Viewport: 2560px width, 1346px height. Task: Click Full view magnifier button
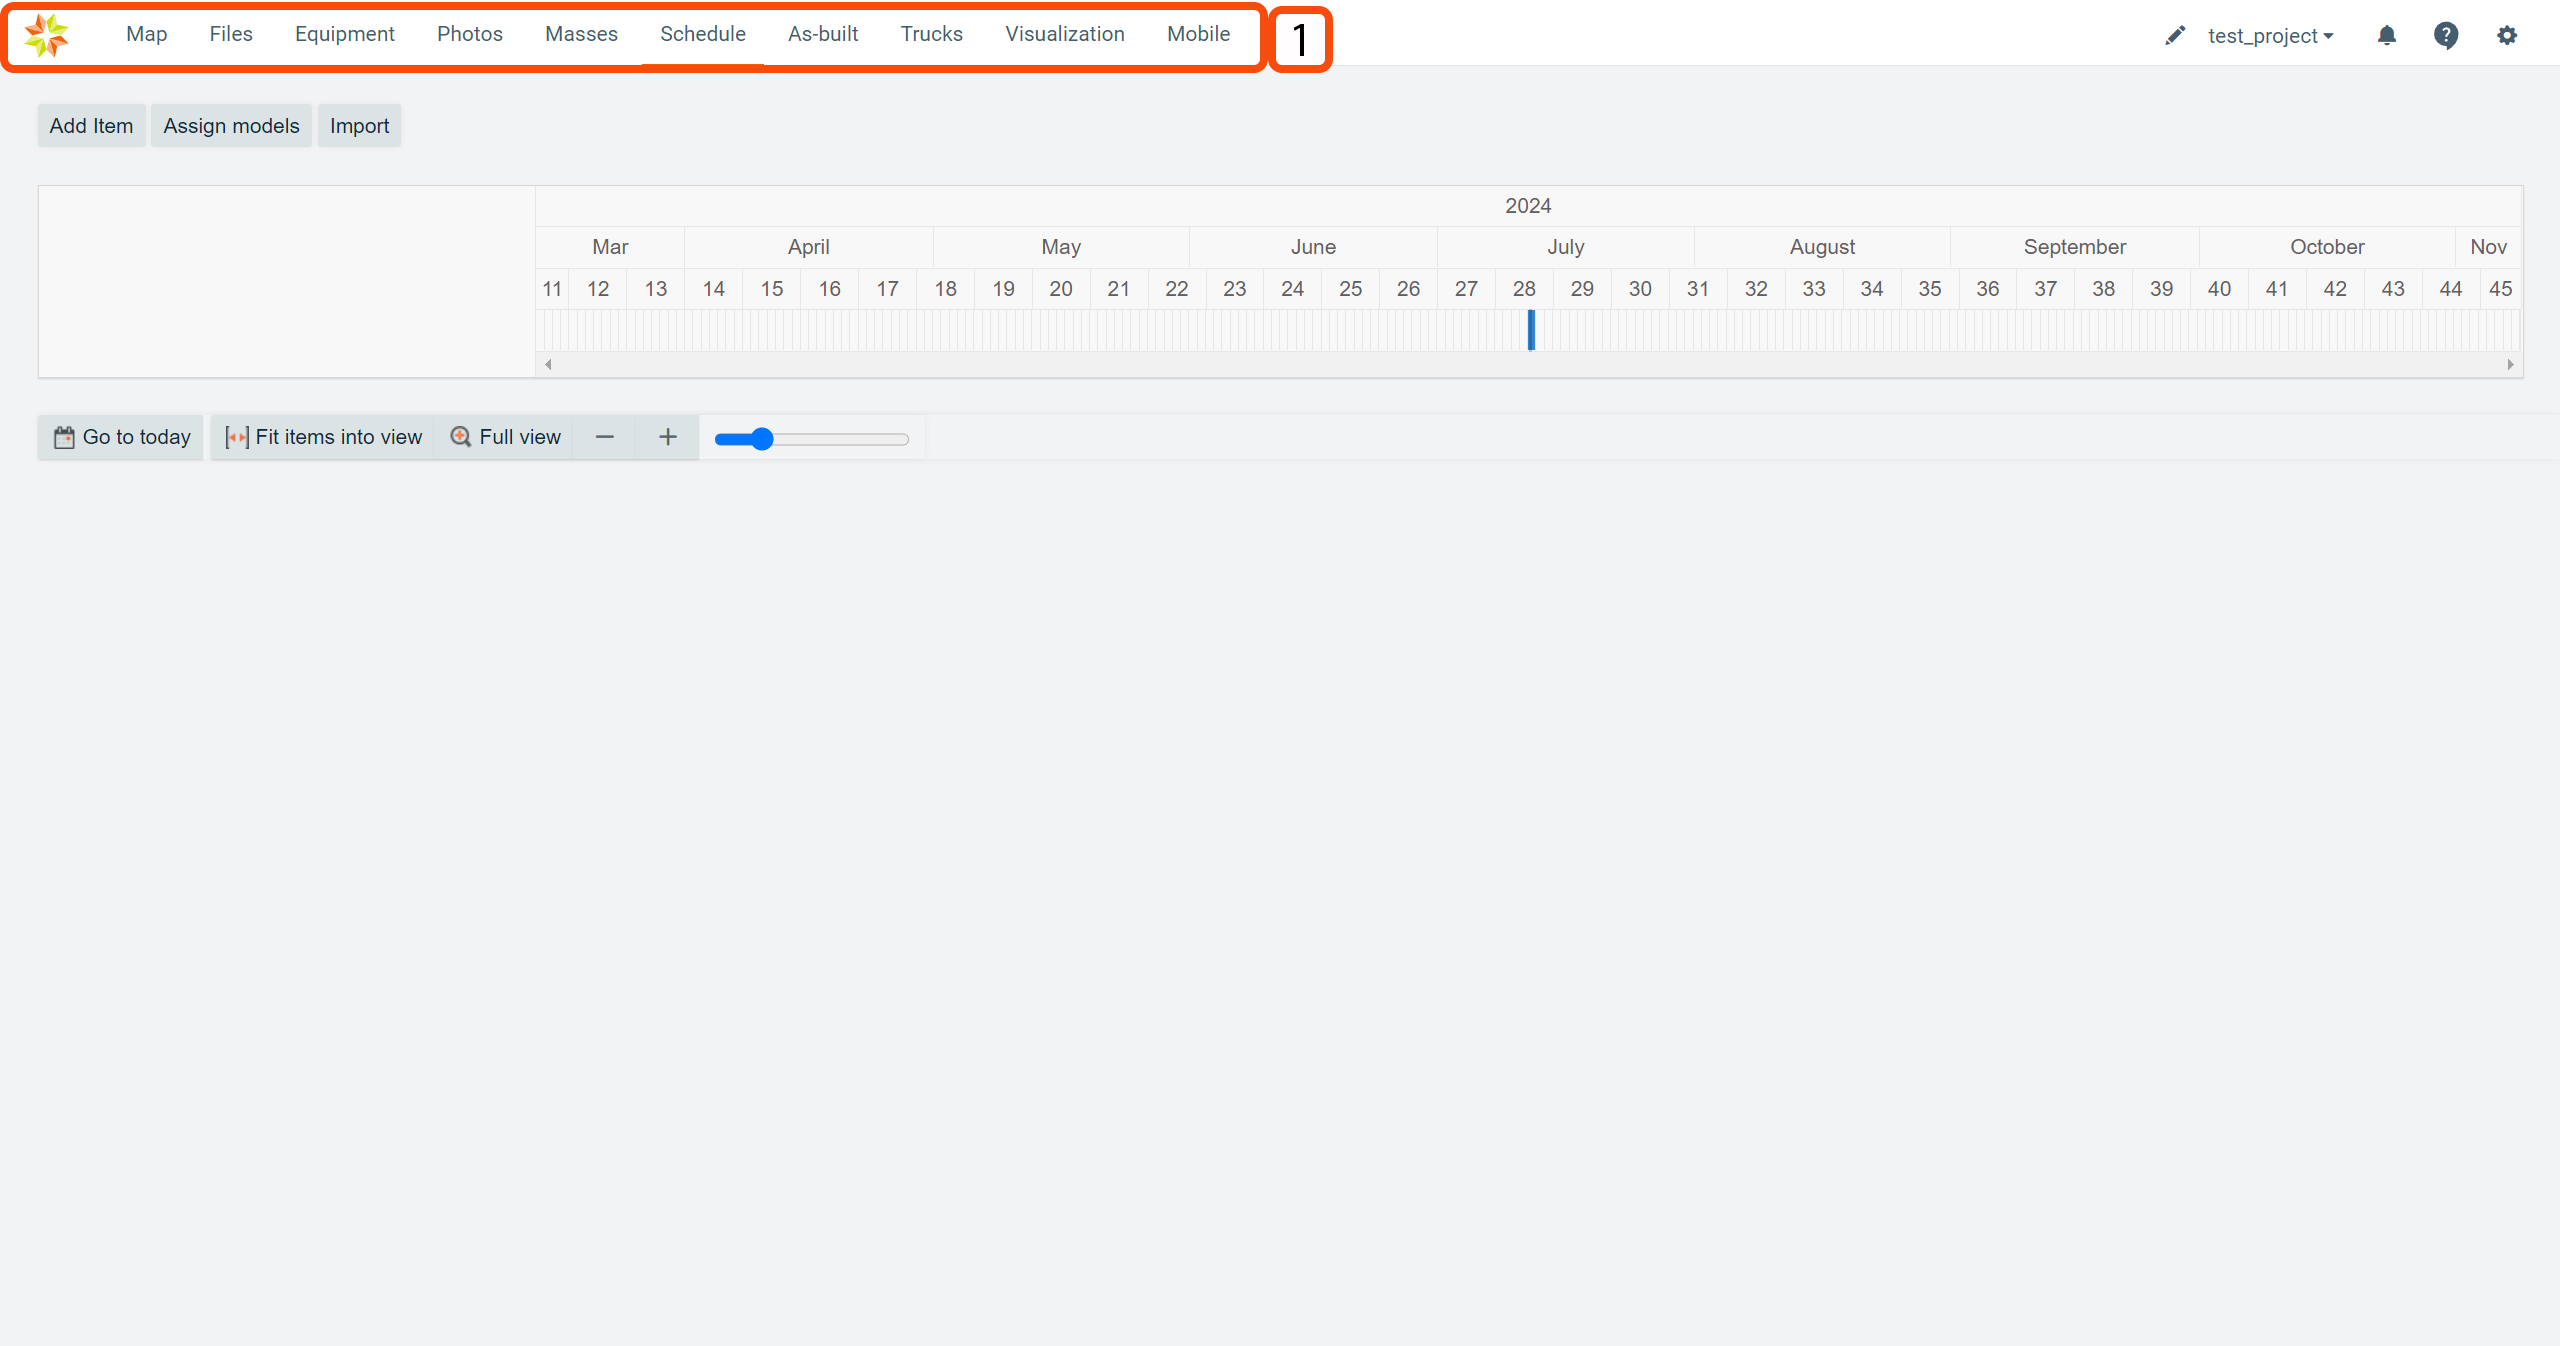pos(505,437)
